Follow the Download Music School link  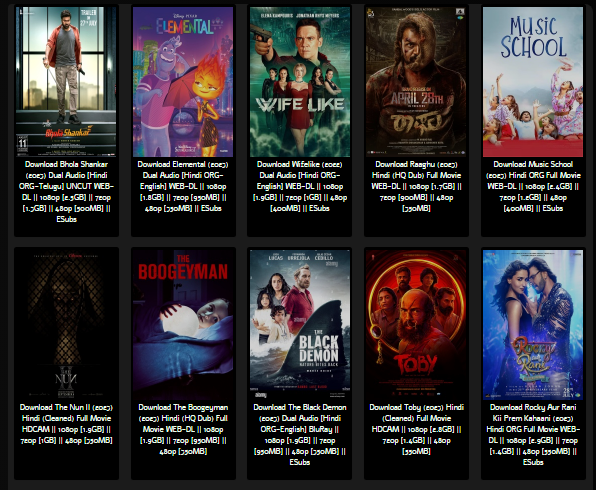pos(533,186)
